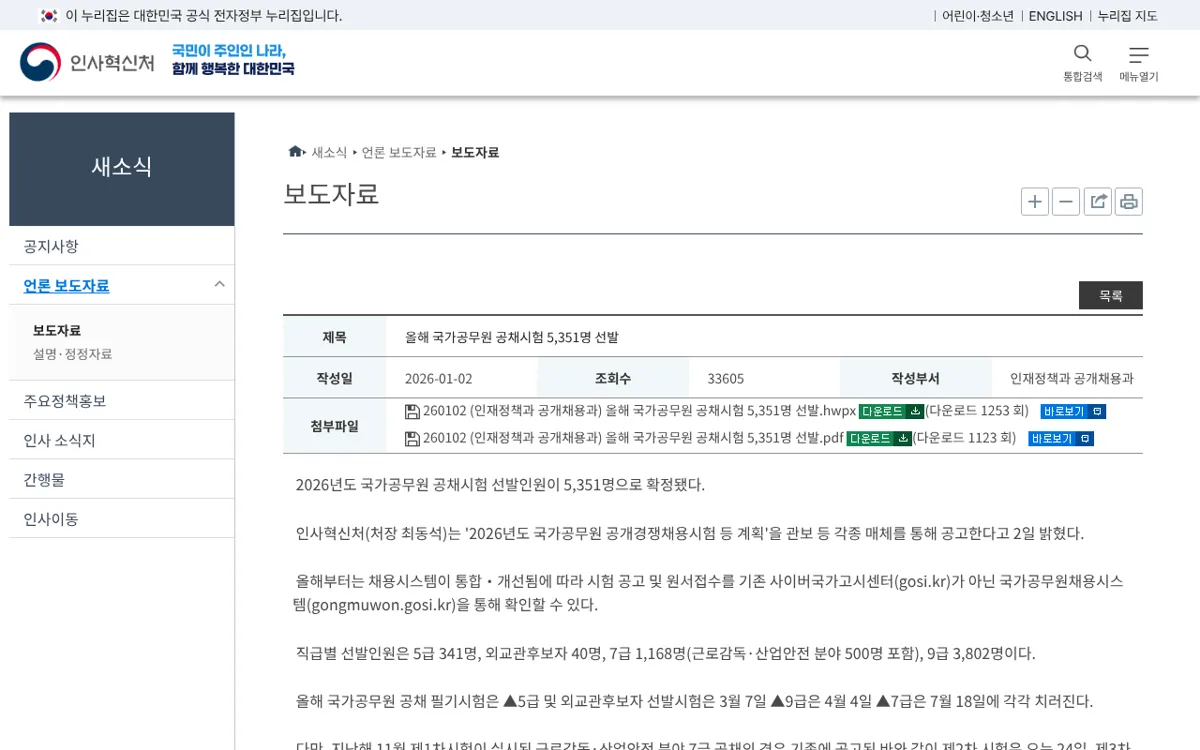1200x750 pixels.
Task: Click the hwpx attachment file name
Action: pyautogui.click(x=639, y=411)
